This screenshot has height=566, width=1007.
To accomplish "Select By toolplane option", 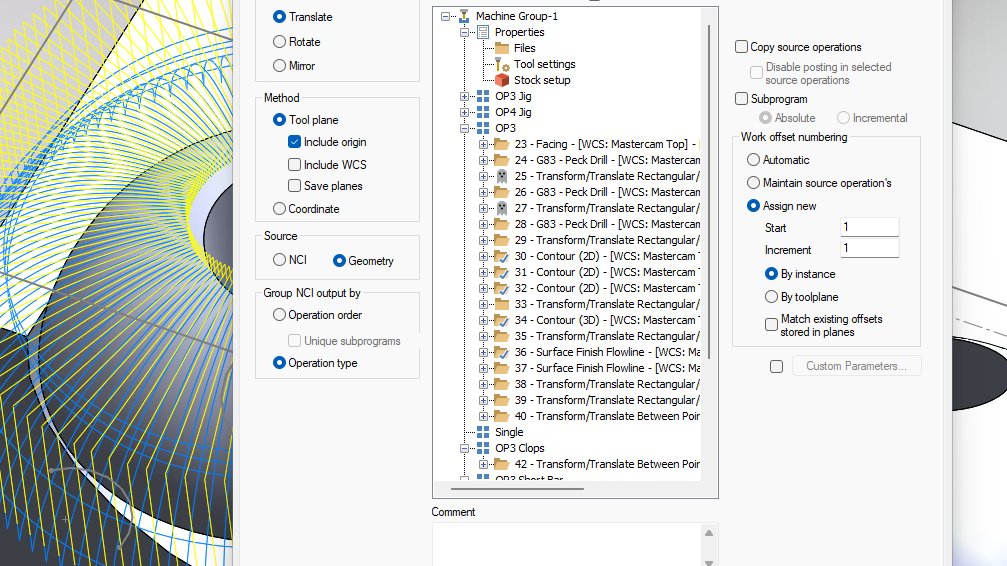I will pyautogui.click(x=771, y=297).
